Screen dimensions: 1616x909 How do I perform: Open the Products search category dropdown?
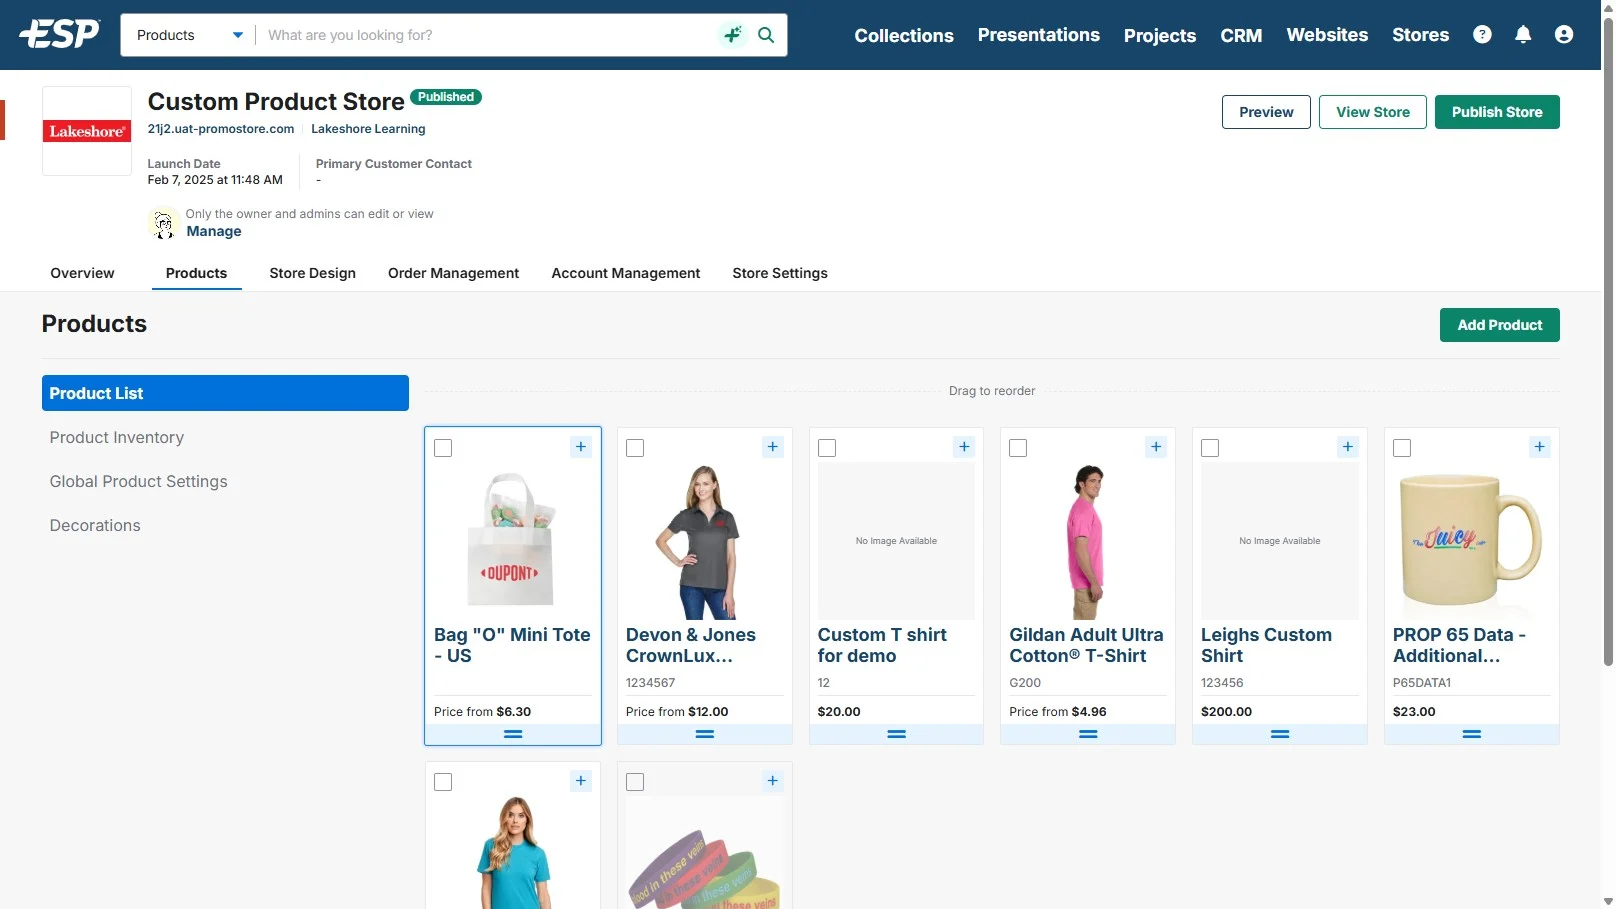(188, 35)
